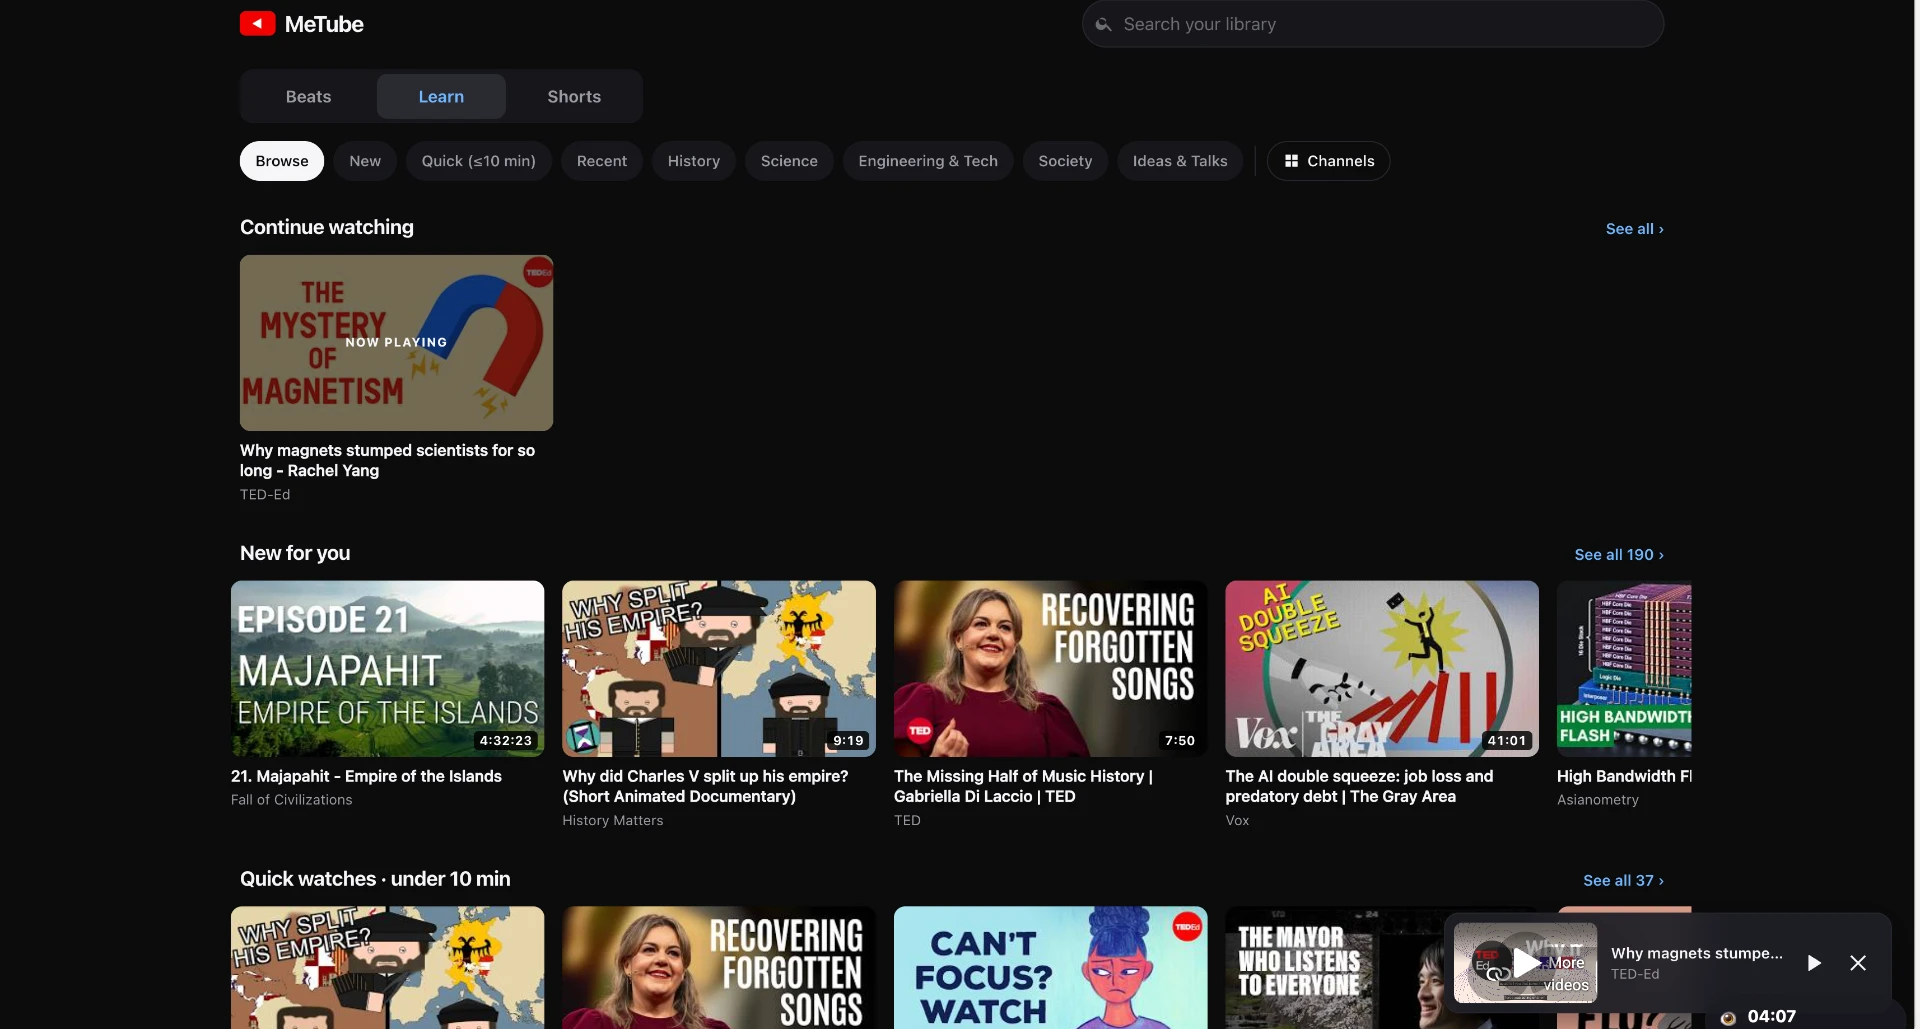The height and width of the screenshot is (1029, 1920).
Task: Open See all 190 new videos
Action: coord(1619,555)
